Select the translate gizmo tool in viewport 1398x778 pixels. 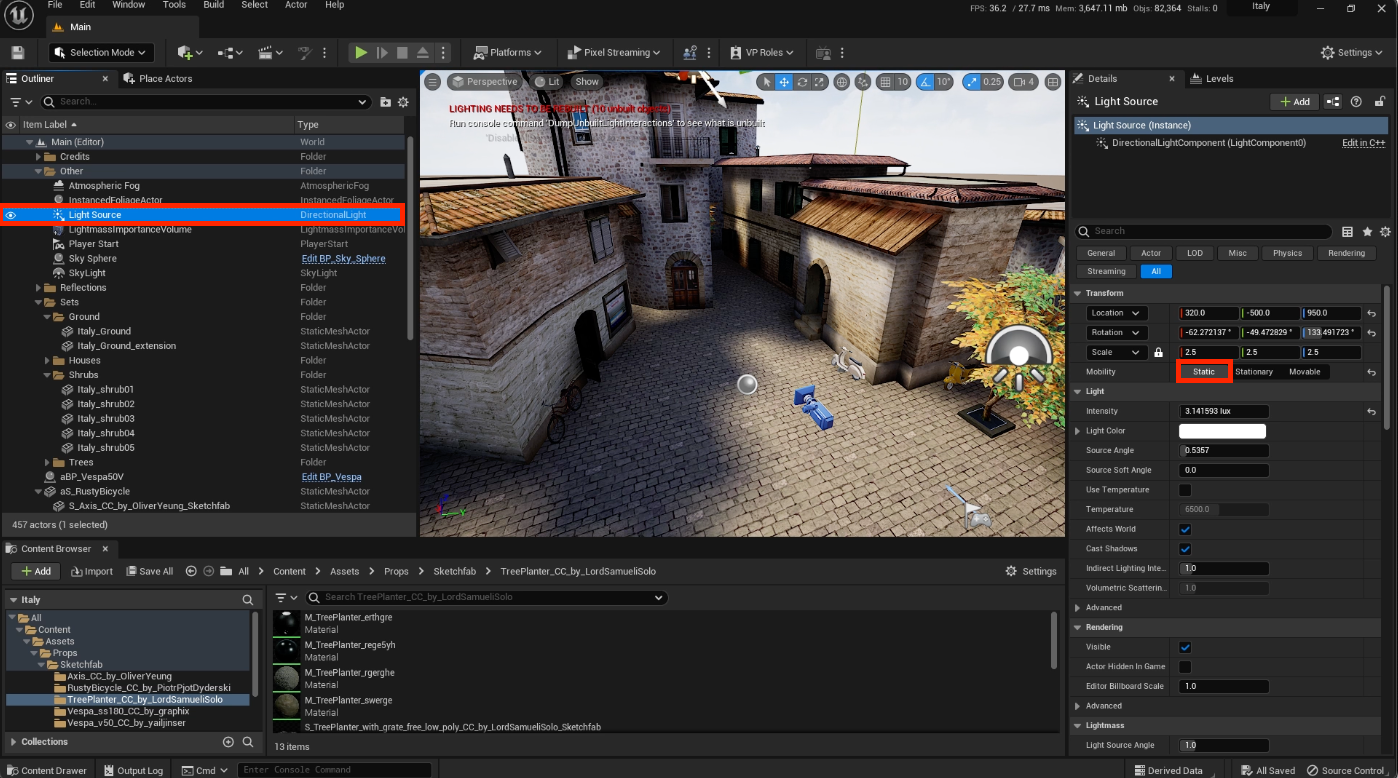784,82
